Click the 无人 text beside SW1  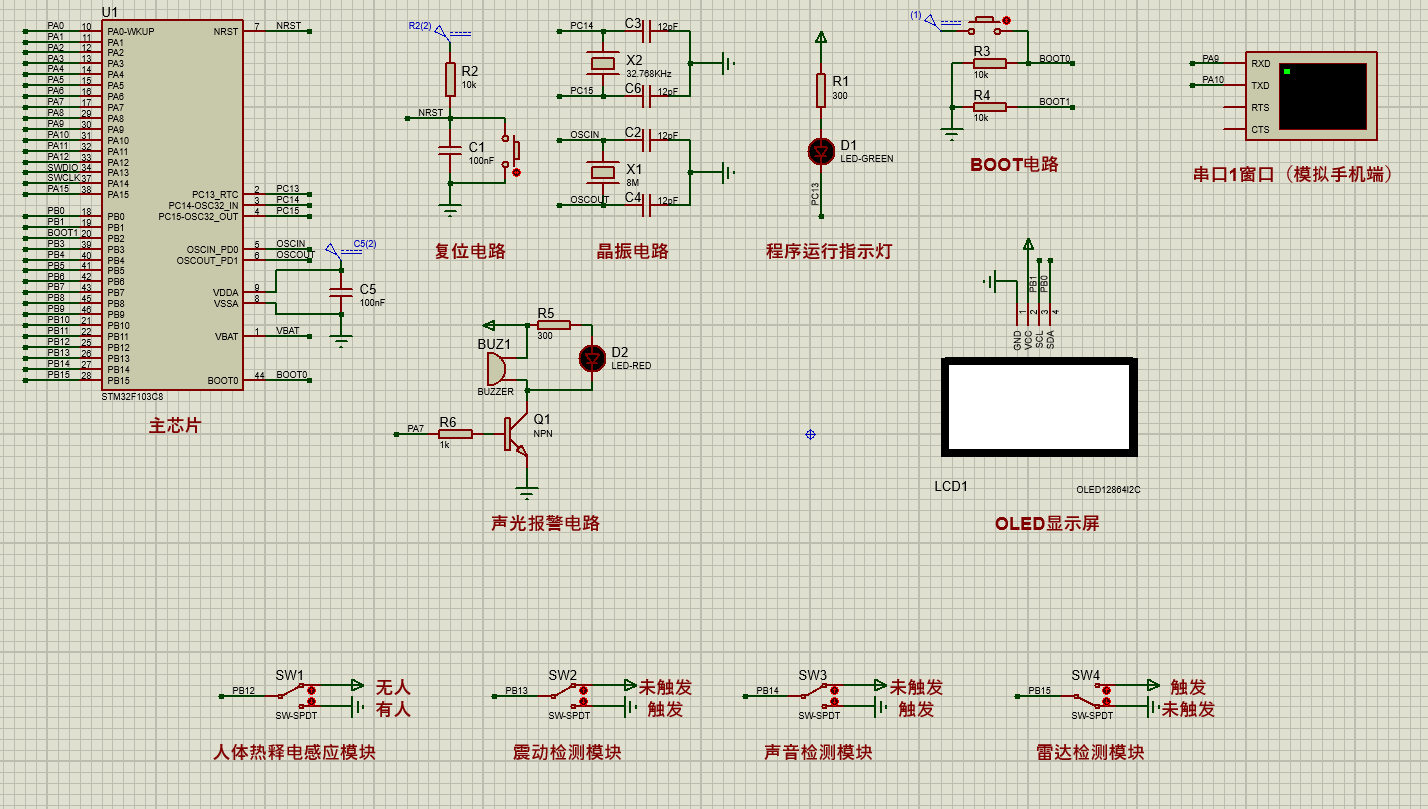pyautogui.click(x=393, y=688)
